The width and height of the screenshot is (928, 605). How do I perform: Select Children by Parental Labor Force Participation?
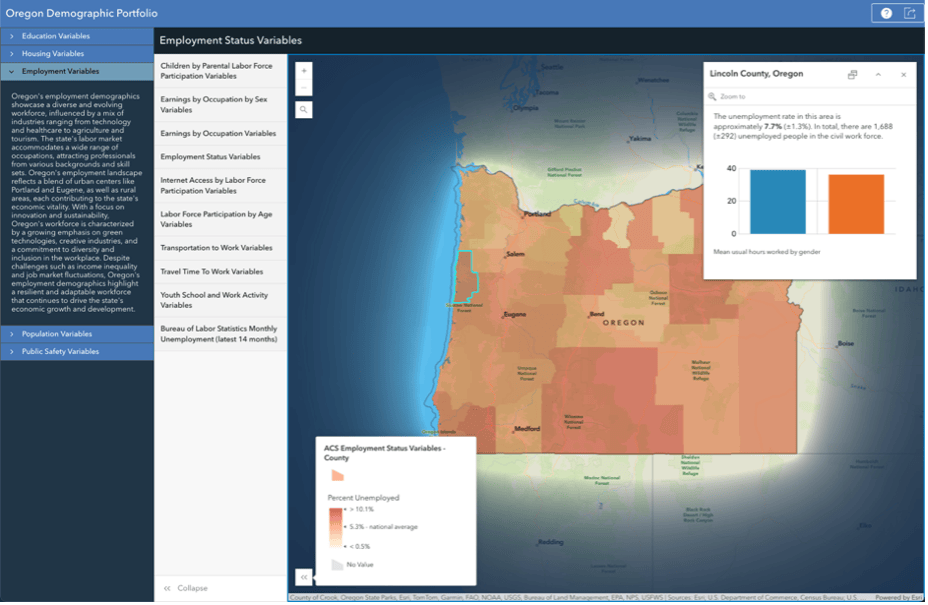221,72
